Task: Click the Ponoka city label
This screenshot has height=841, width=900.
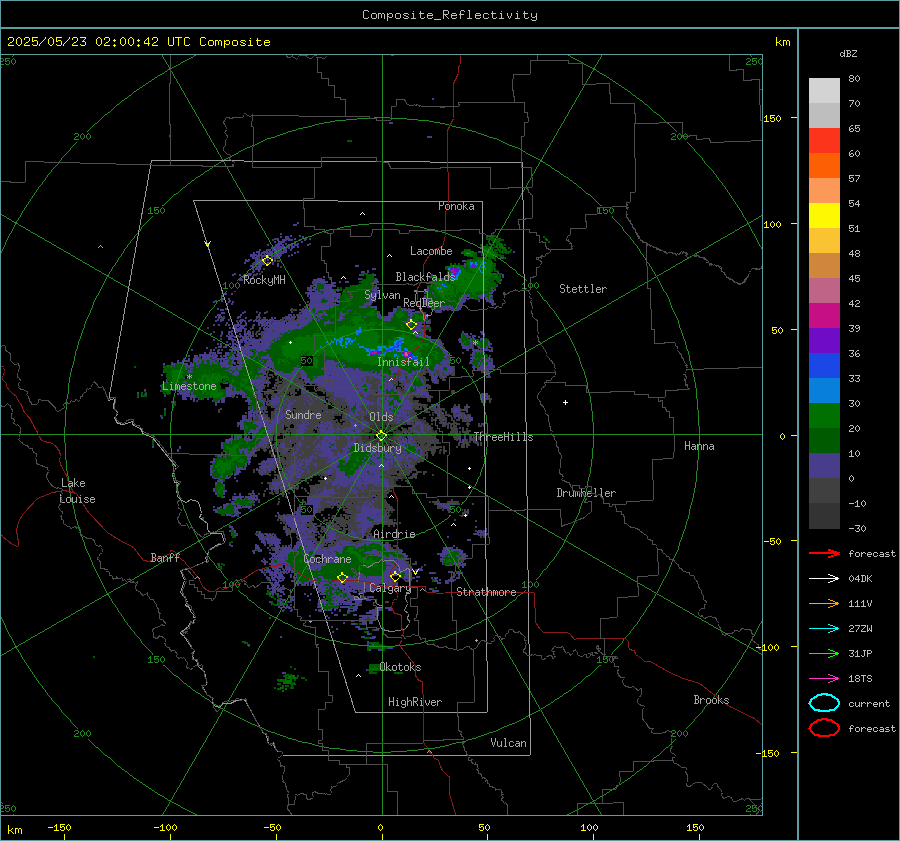Action: (x=456, y=206)
